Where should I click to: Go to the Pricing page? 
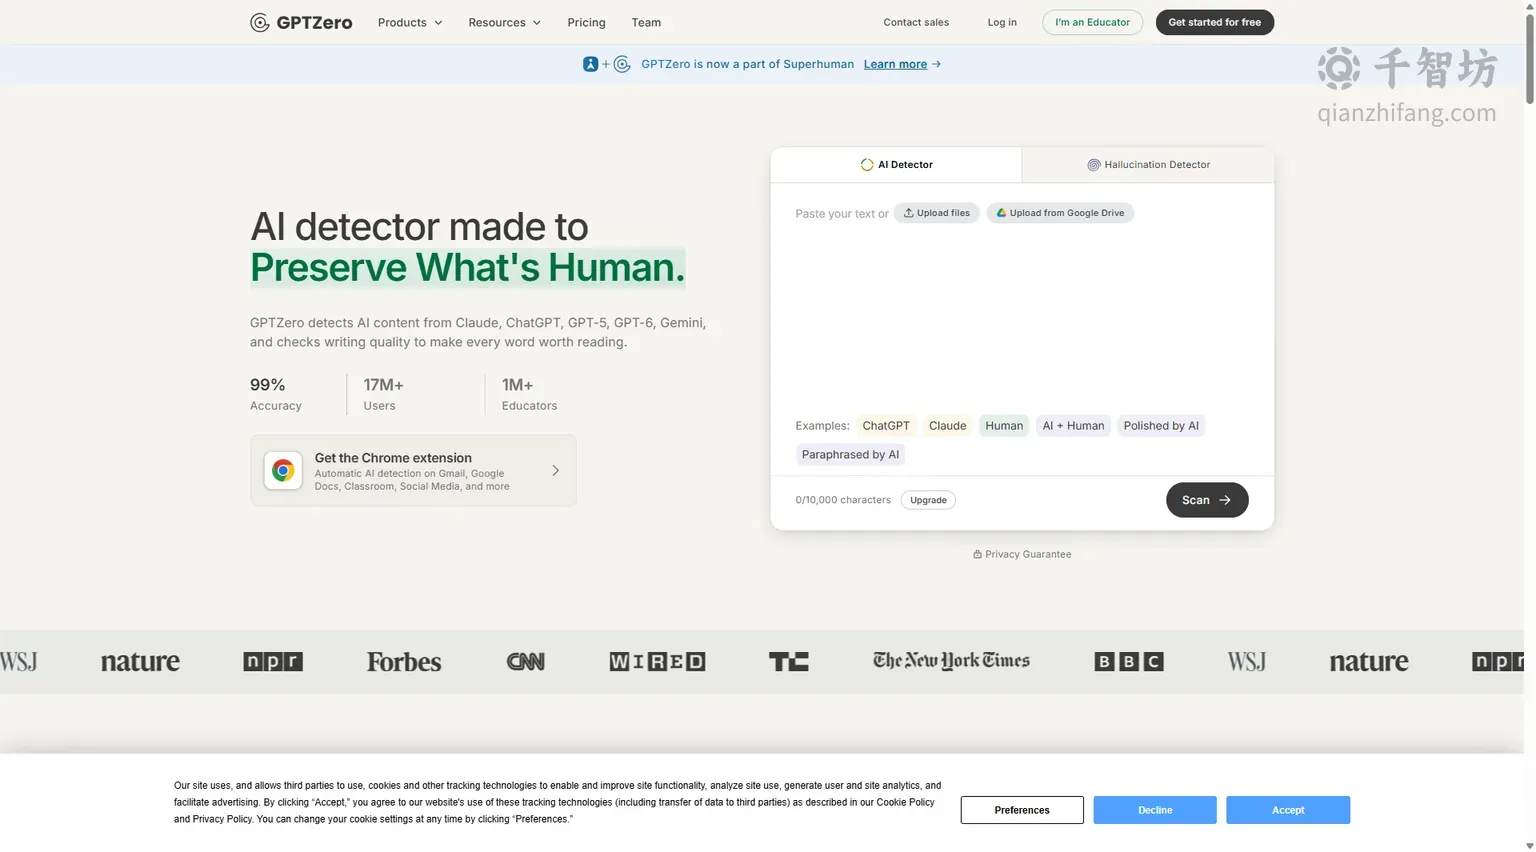coord(586,22)
